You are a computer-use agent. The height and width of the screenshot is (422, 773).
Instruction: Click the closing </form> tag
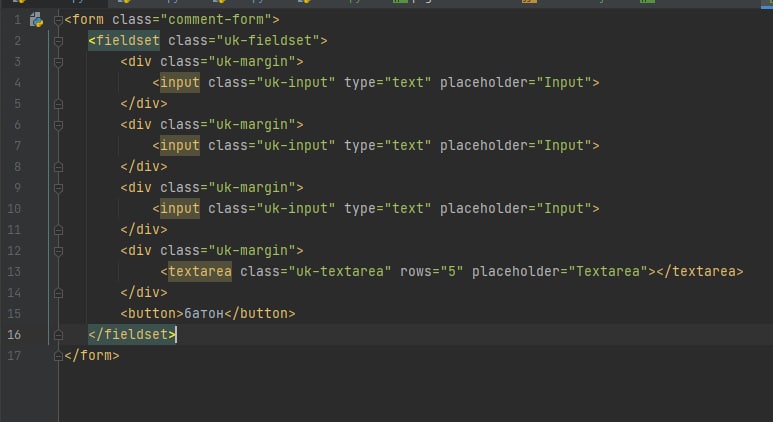[x=92, y=355]
